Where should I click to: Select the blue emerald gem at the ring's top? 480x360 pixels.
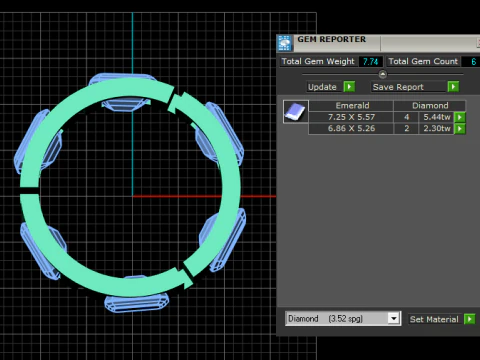pyautogui.click(x=123, y=77)
